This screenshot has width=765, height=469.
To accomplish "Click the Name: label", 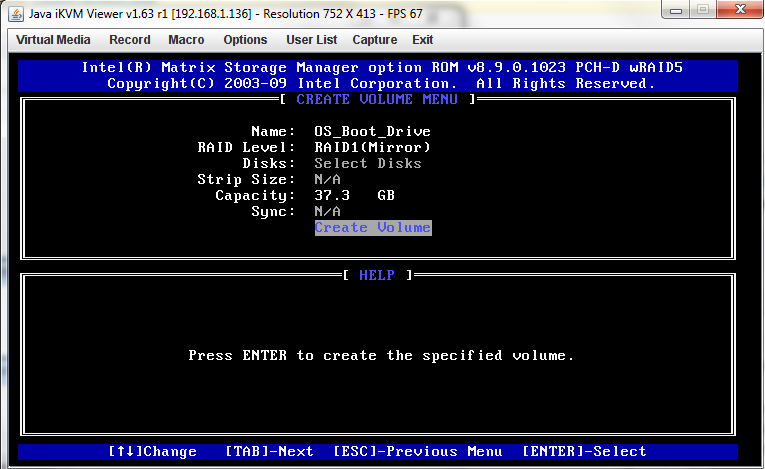I will (x=273, y=131).
